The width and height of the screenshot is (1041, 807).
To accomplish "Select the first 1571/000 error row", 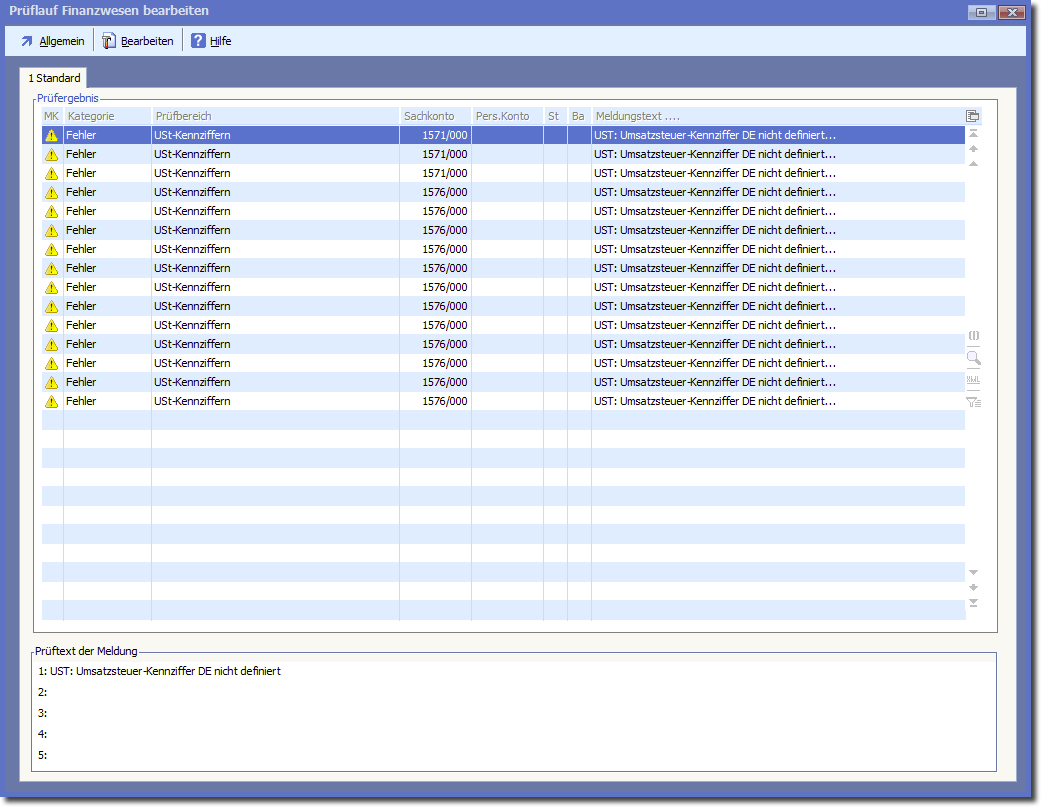I will tap(444, 135).
